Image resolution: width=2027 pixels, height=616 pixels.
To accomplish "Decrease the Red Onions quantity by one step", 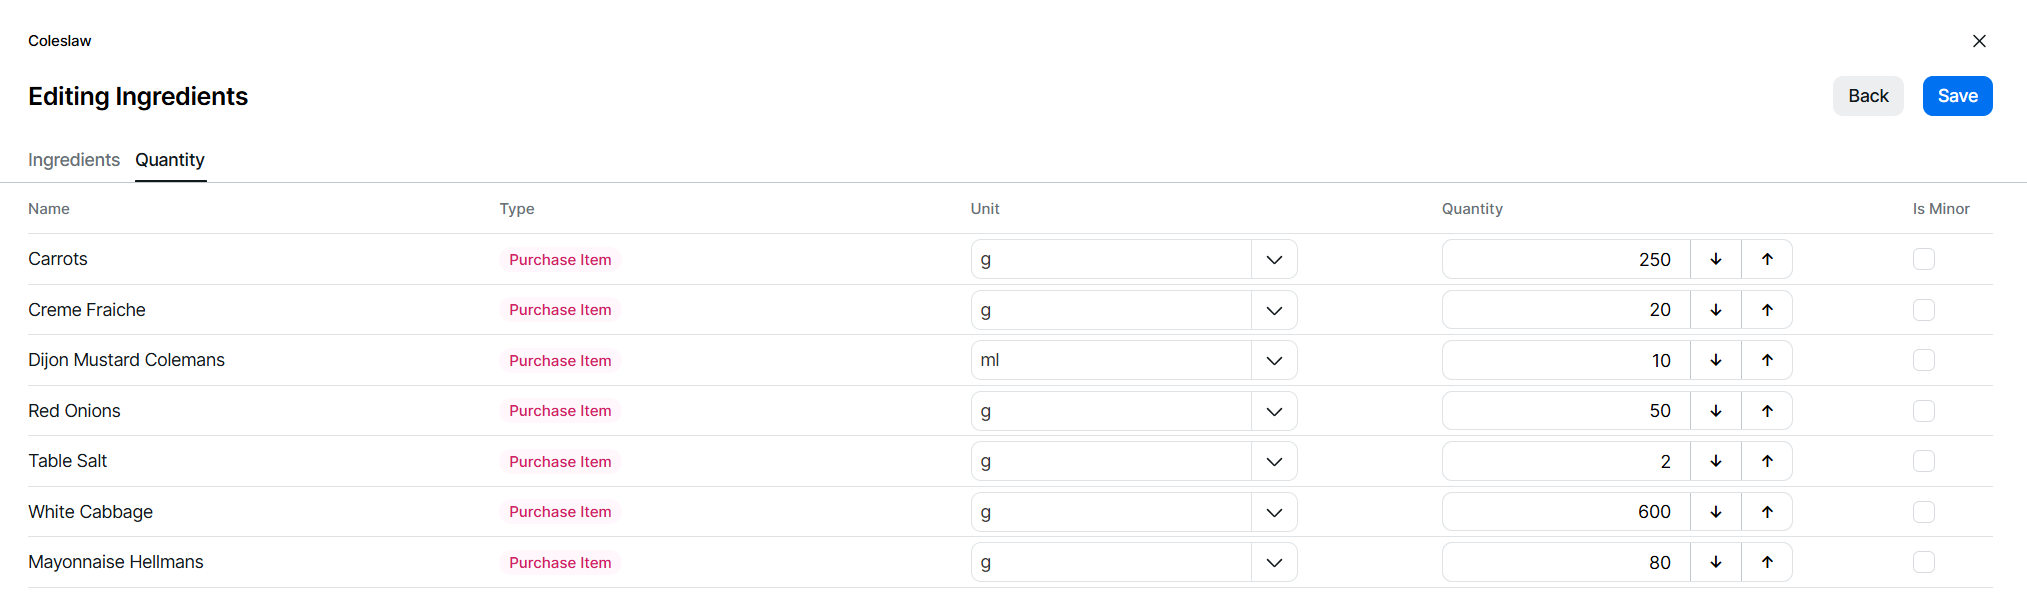I will click(x=1716, y=411).
